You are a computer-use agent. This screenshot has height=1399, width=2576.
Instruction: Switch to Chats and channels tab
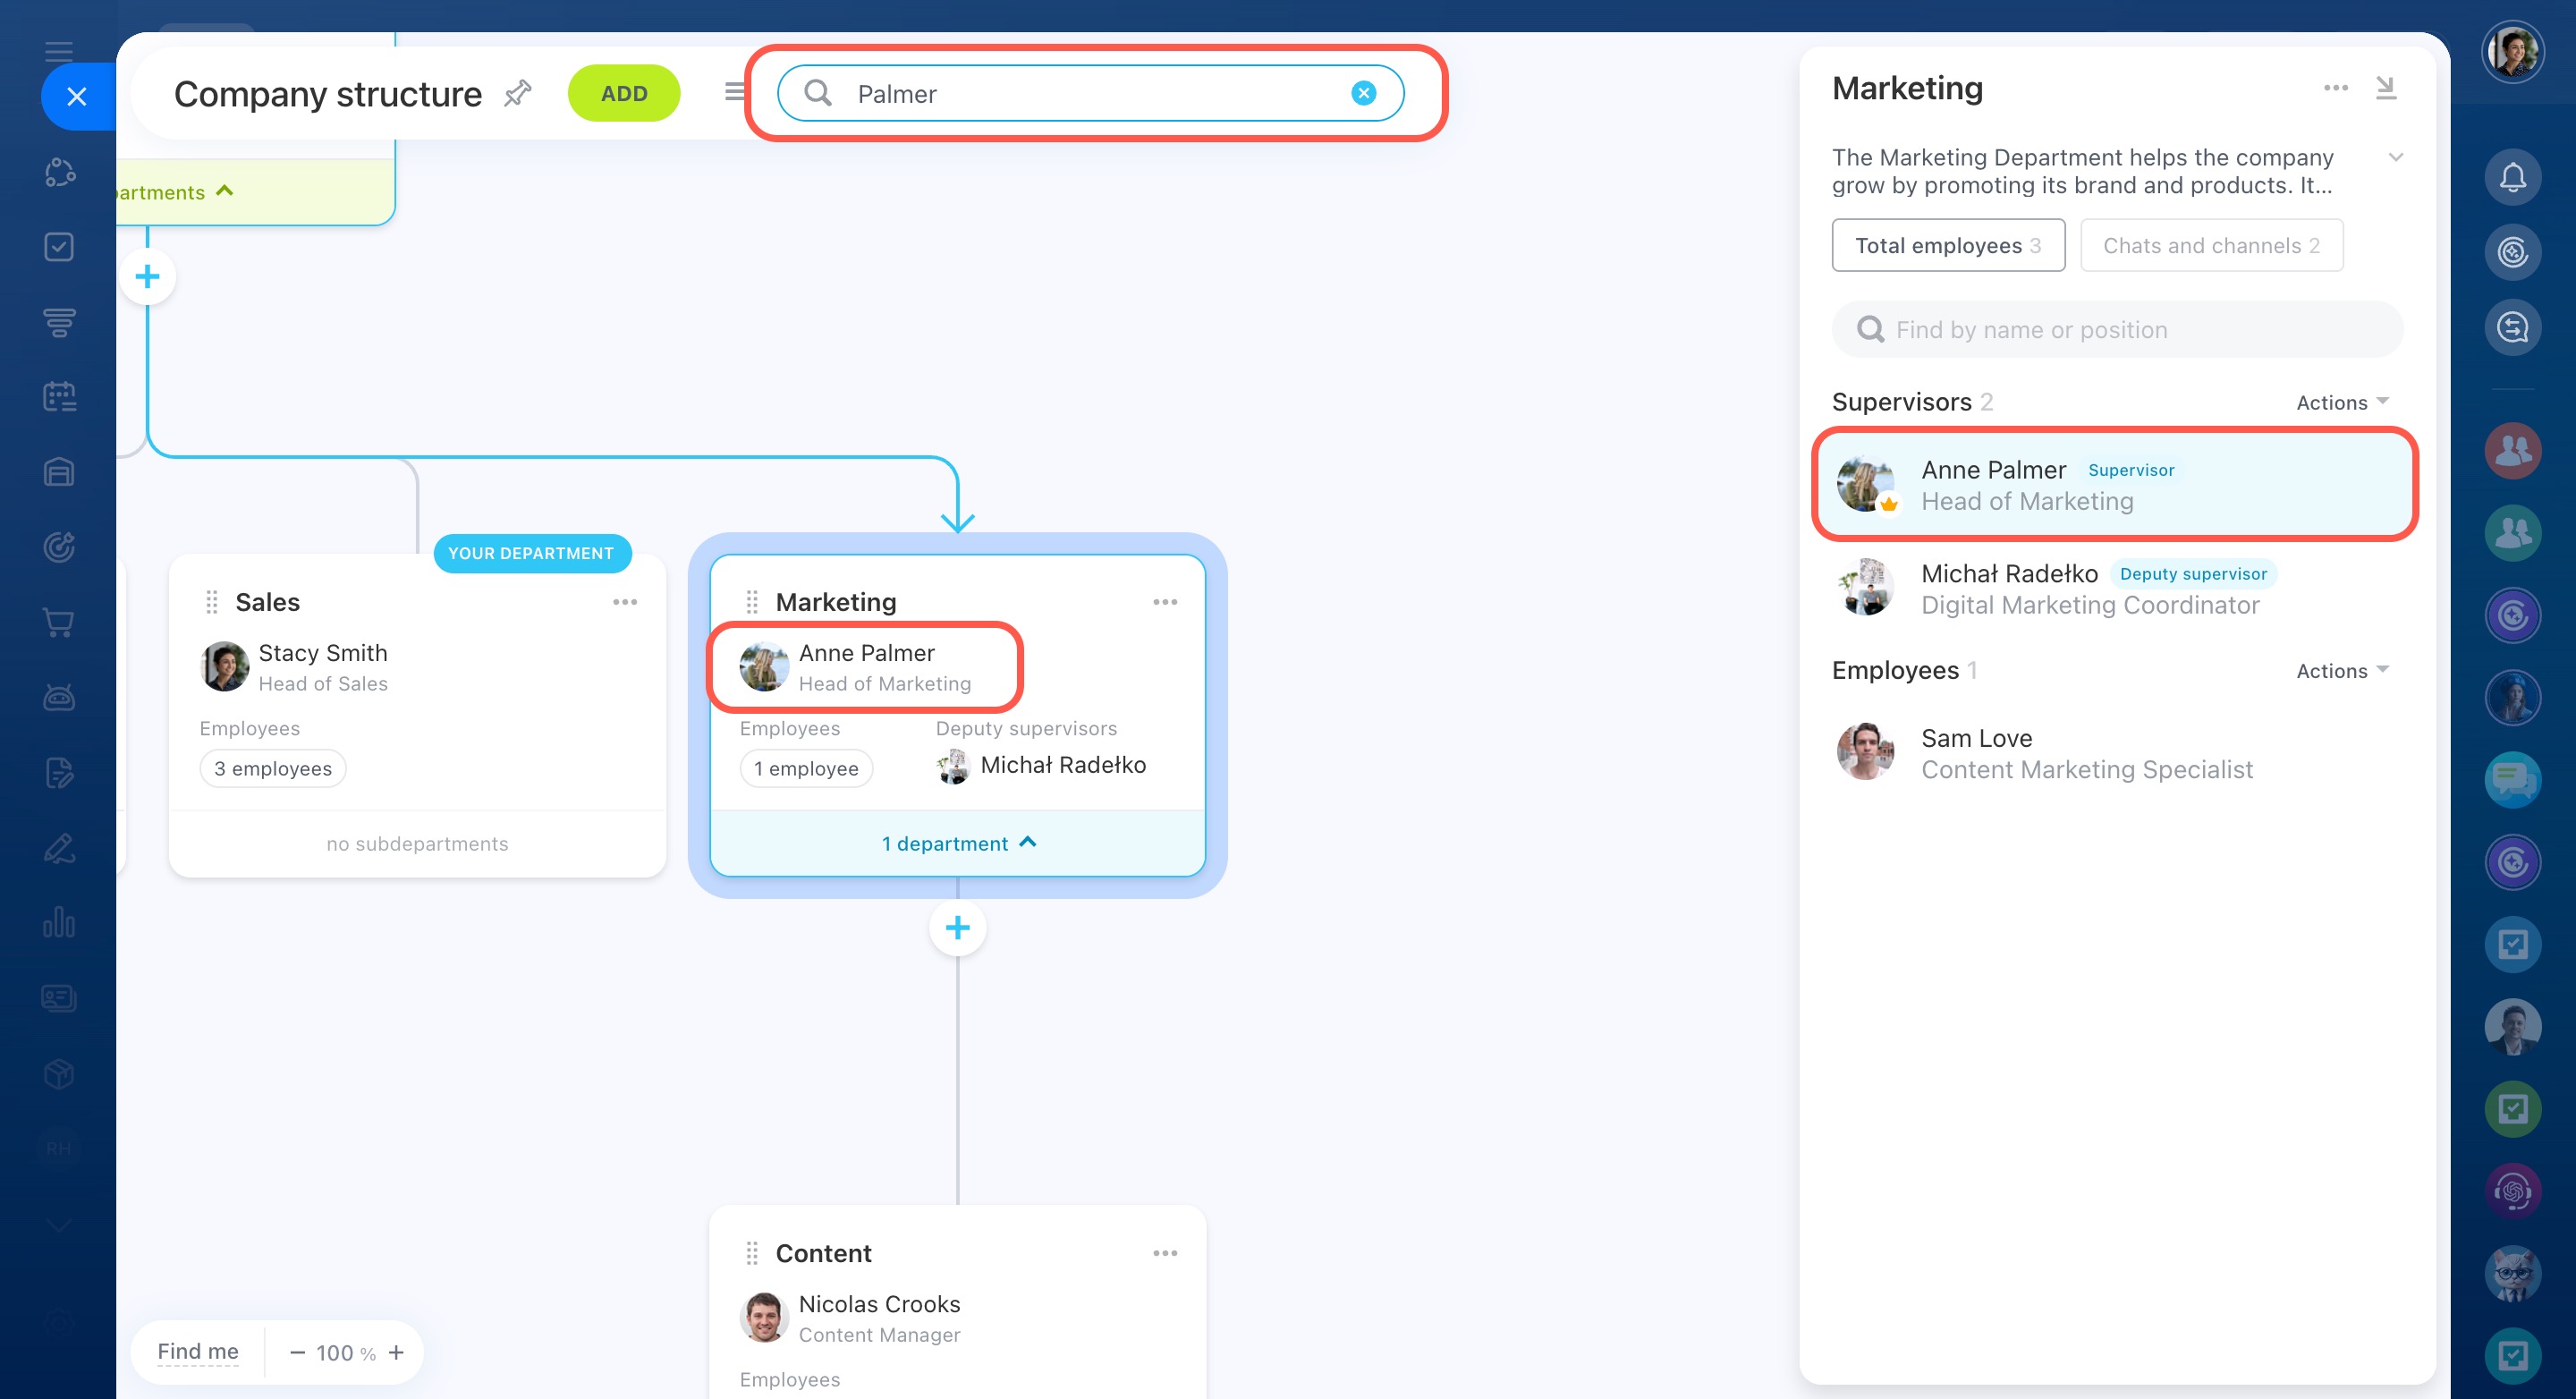pos(2211,246)
